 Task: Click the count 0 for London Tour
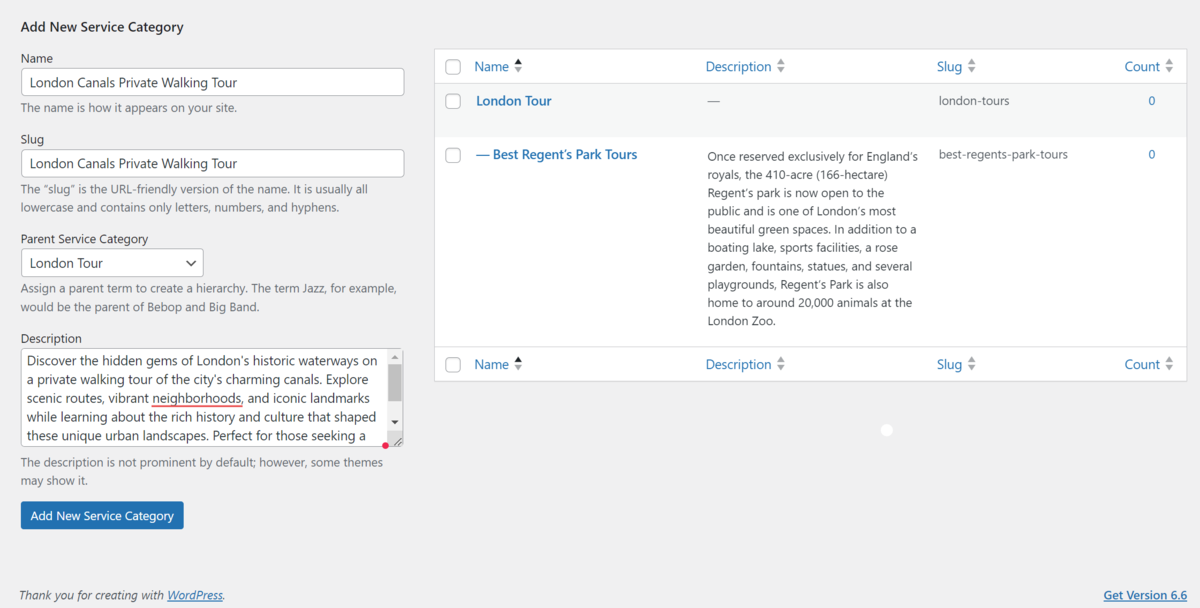click(1152, 101)
